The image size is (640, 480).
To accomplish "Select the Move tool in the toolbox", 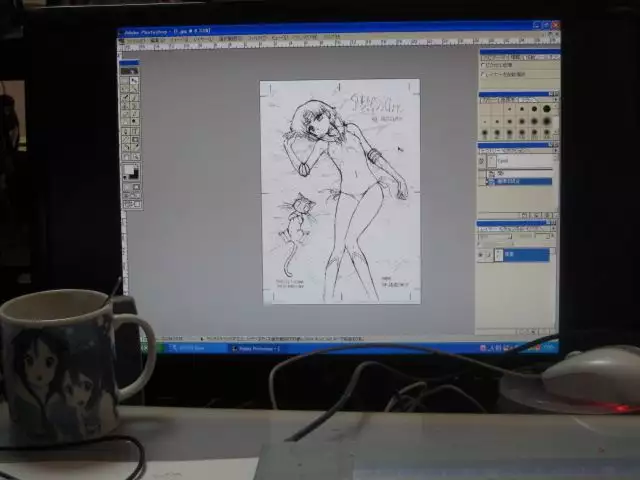I will [135, 82].
